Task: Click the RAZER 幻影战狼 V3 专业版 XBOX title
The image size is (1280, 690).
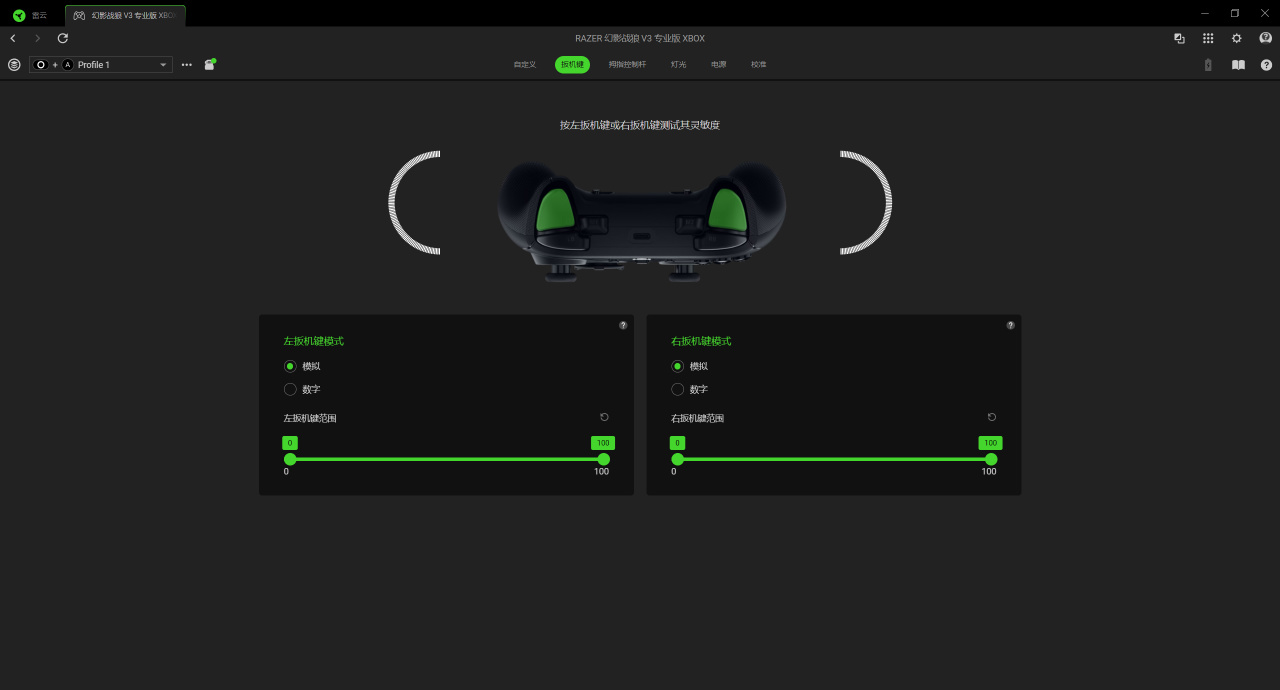Action: pos(640,38)
